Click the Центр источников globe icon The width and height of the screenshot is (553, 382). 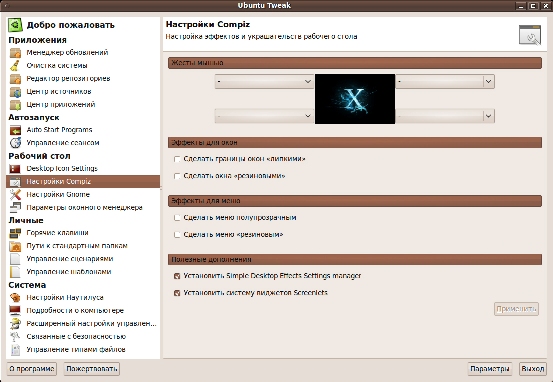(15, 92)
